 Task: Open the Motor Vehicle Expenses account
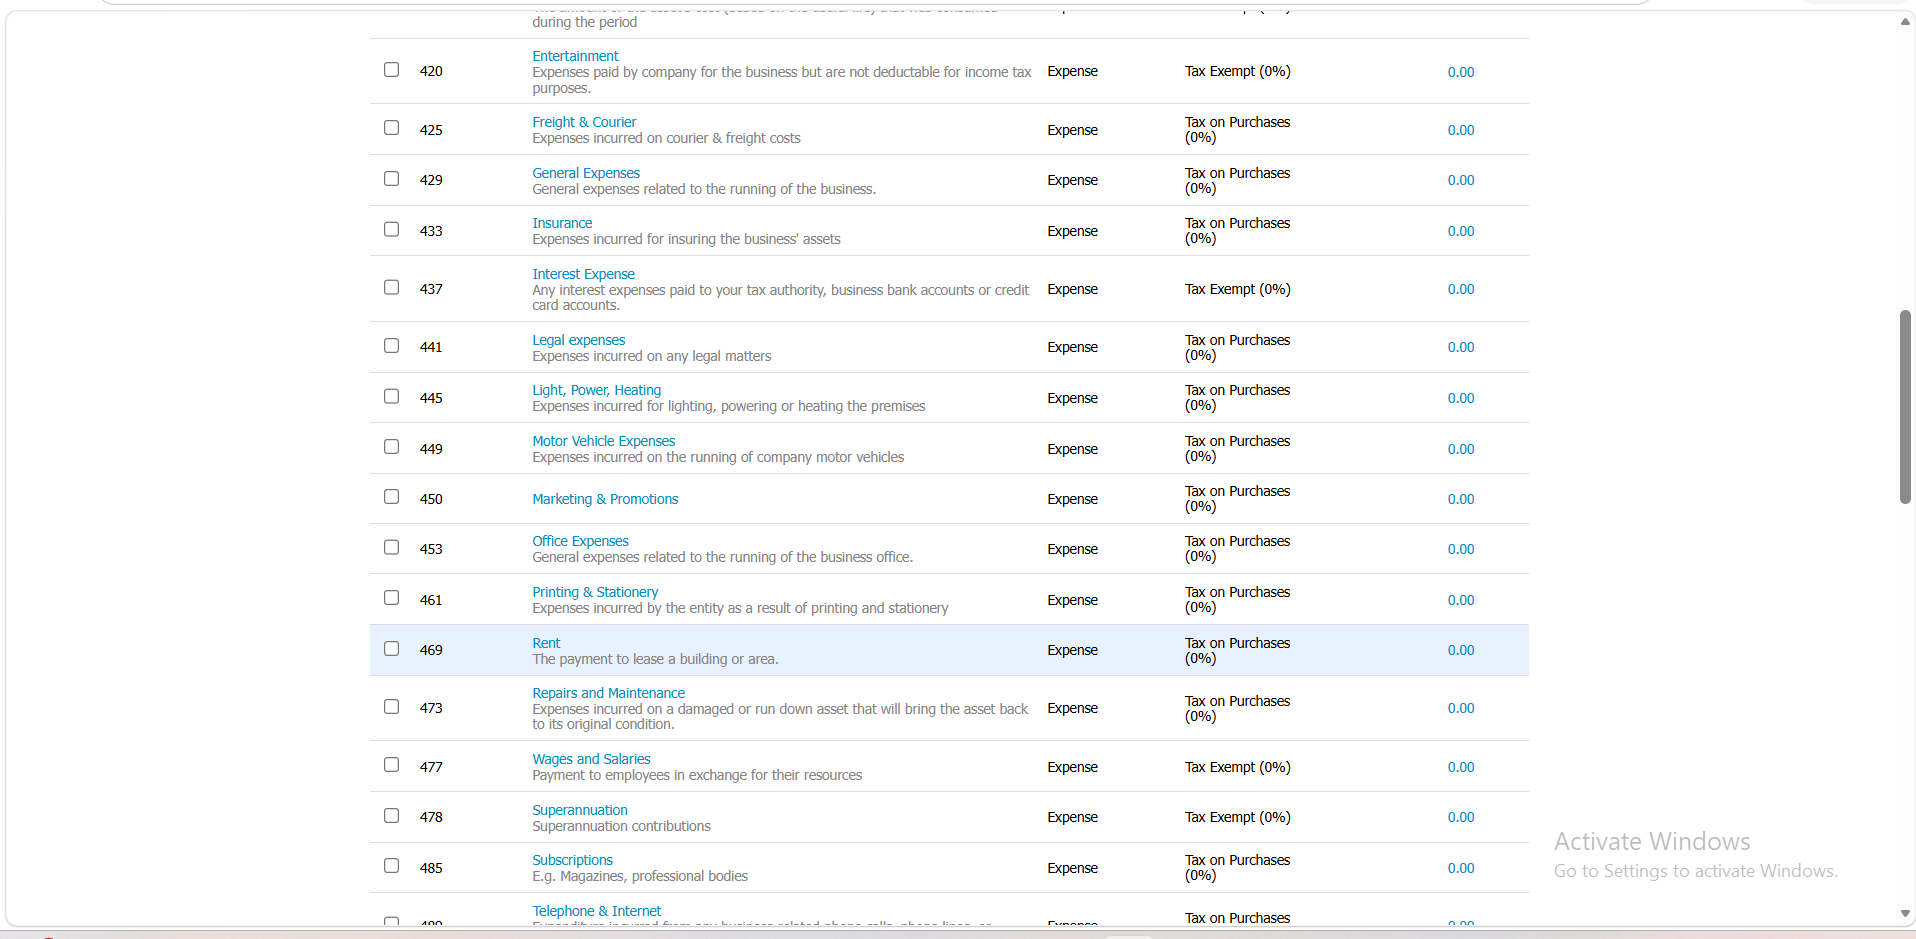[x=603, y=441]
